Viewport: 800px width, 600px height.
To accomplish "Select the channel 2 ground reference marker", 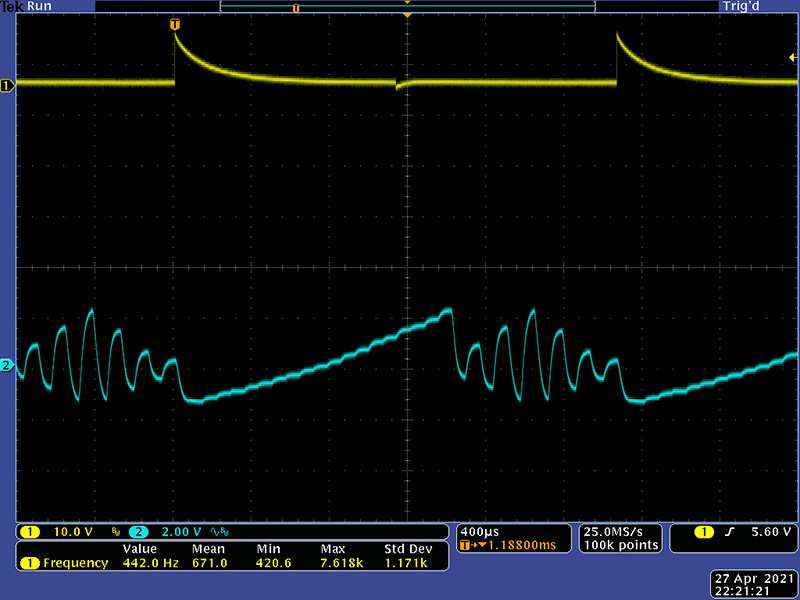I will (7, 366).
